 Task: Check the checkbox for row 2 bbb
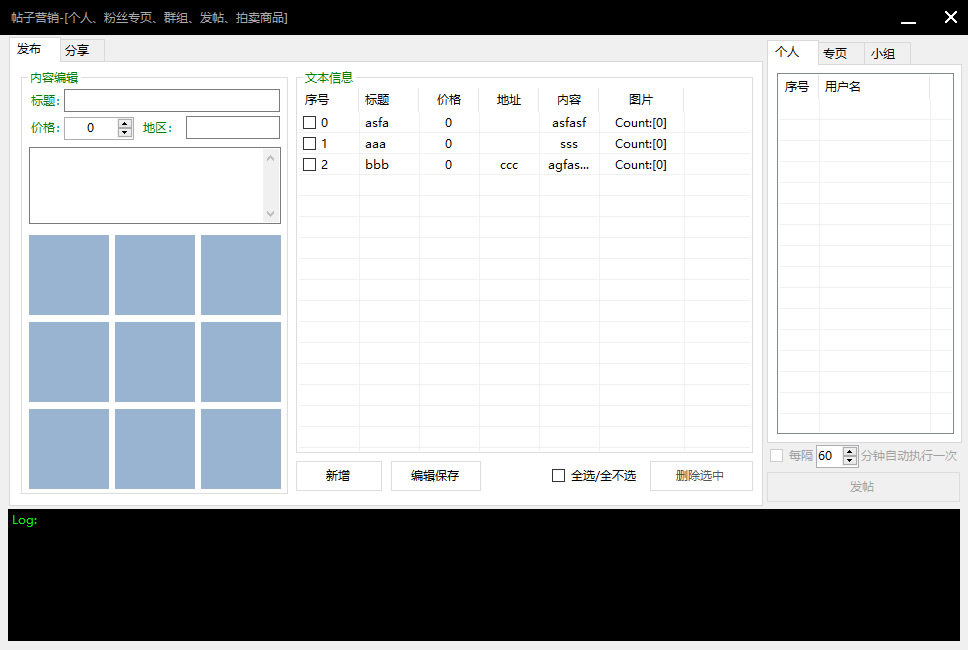pyautogui.click(x=310, y=165)
